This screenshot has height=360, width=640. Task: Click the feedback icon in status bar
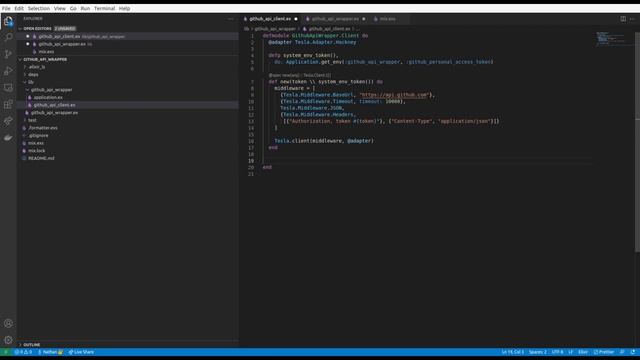click(x=622, y=352)
